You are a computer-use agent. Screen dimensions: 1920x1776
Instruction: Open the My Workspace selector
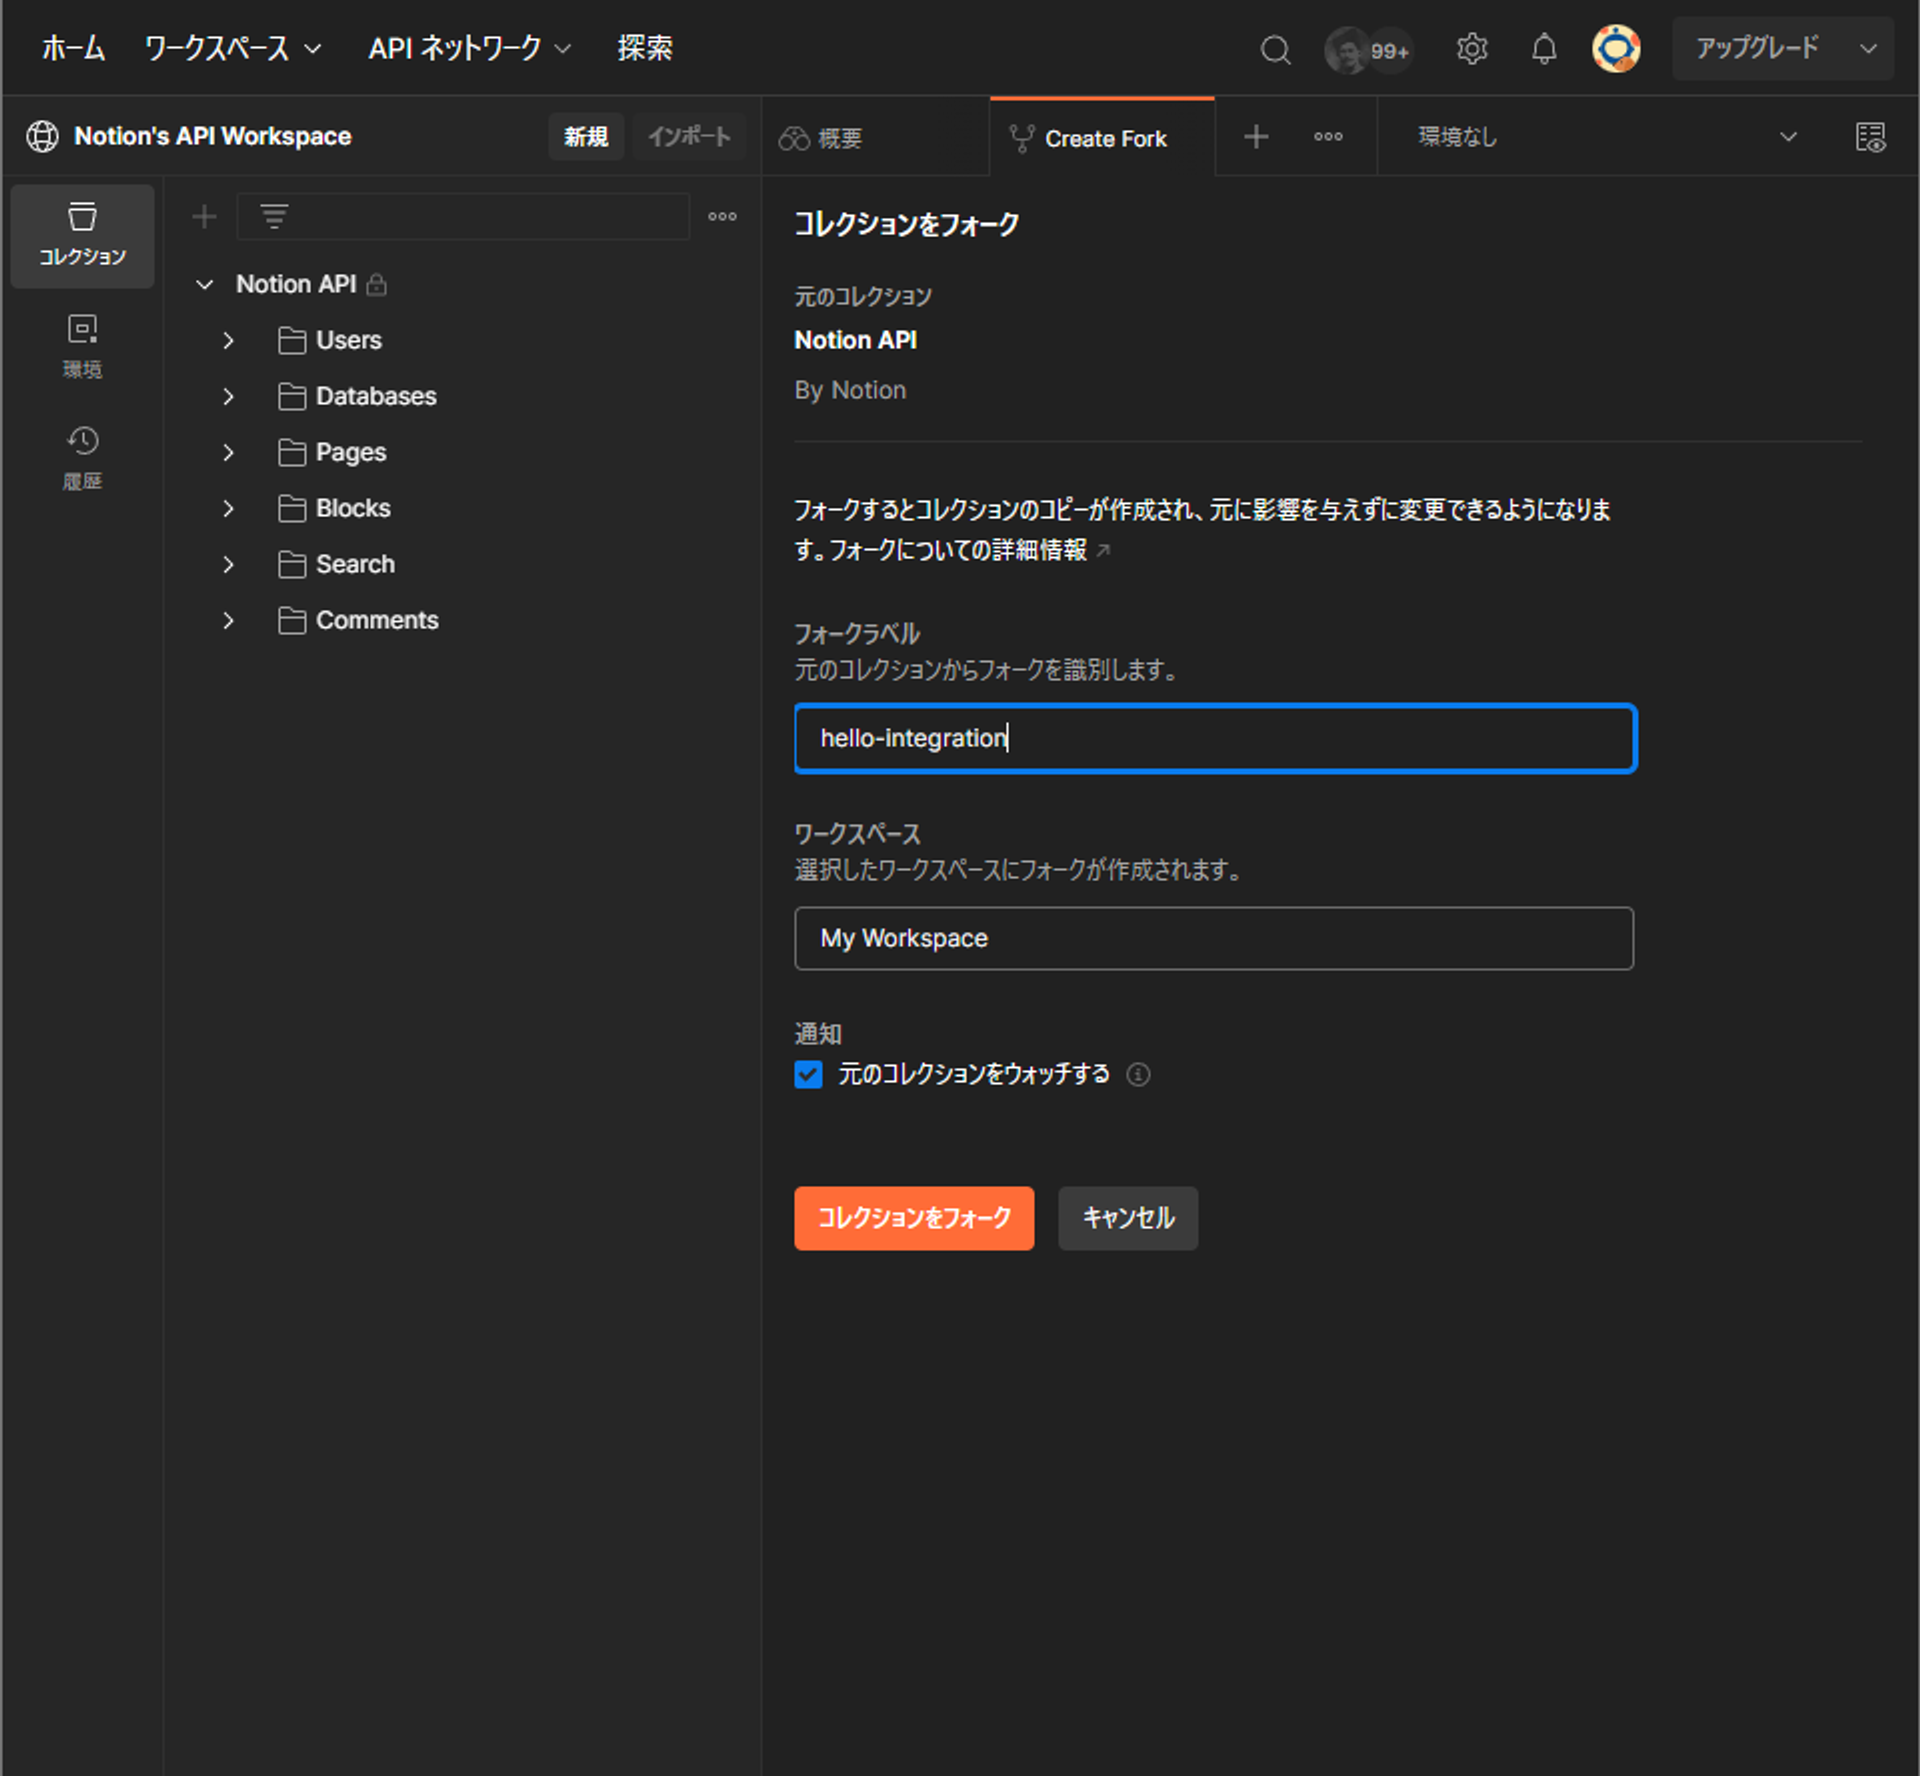point(1213,938)
